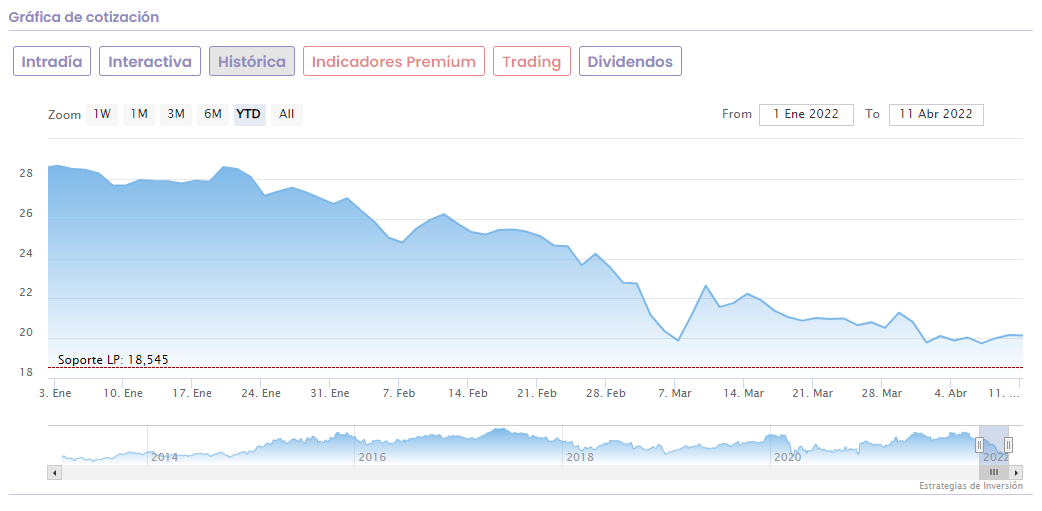Viewport: 1042px width, 511px height.
Task: Set zoom range to 1M
Action: pyautogui.click(x=139, y=114)
